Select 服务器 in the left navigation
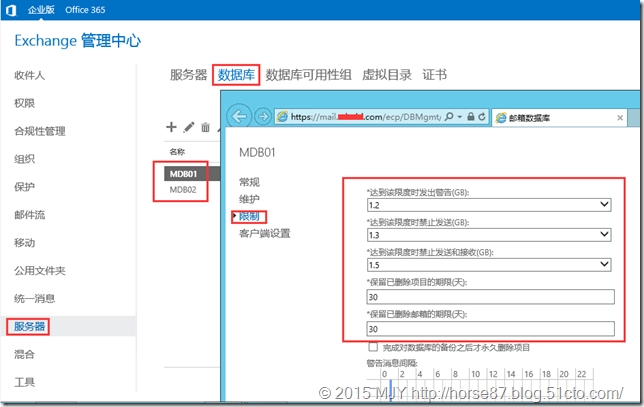 [29, 326]
